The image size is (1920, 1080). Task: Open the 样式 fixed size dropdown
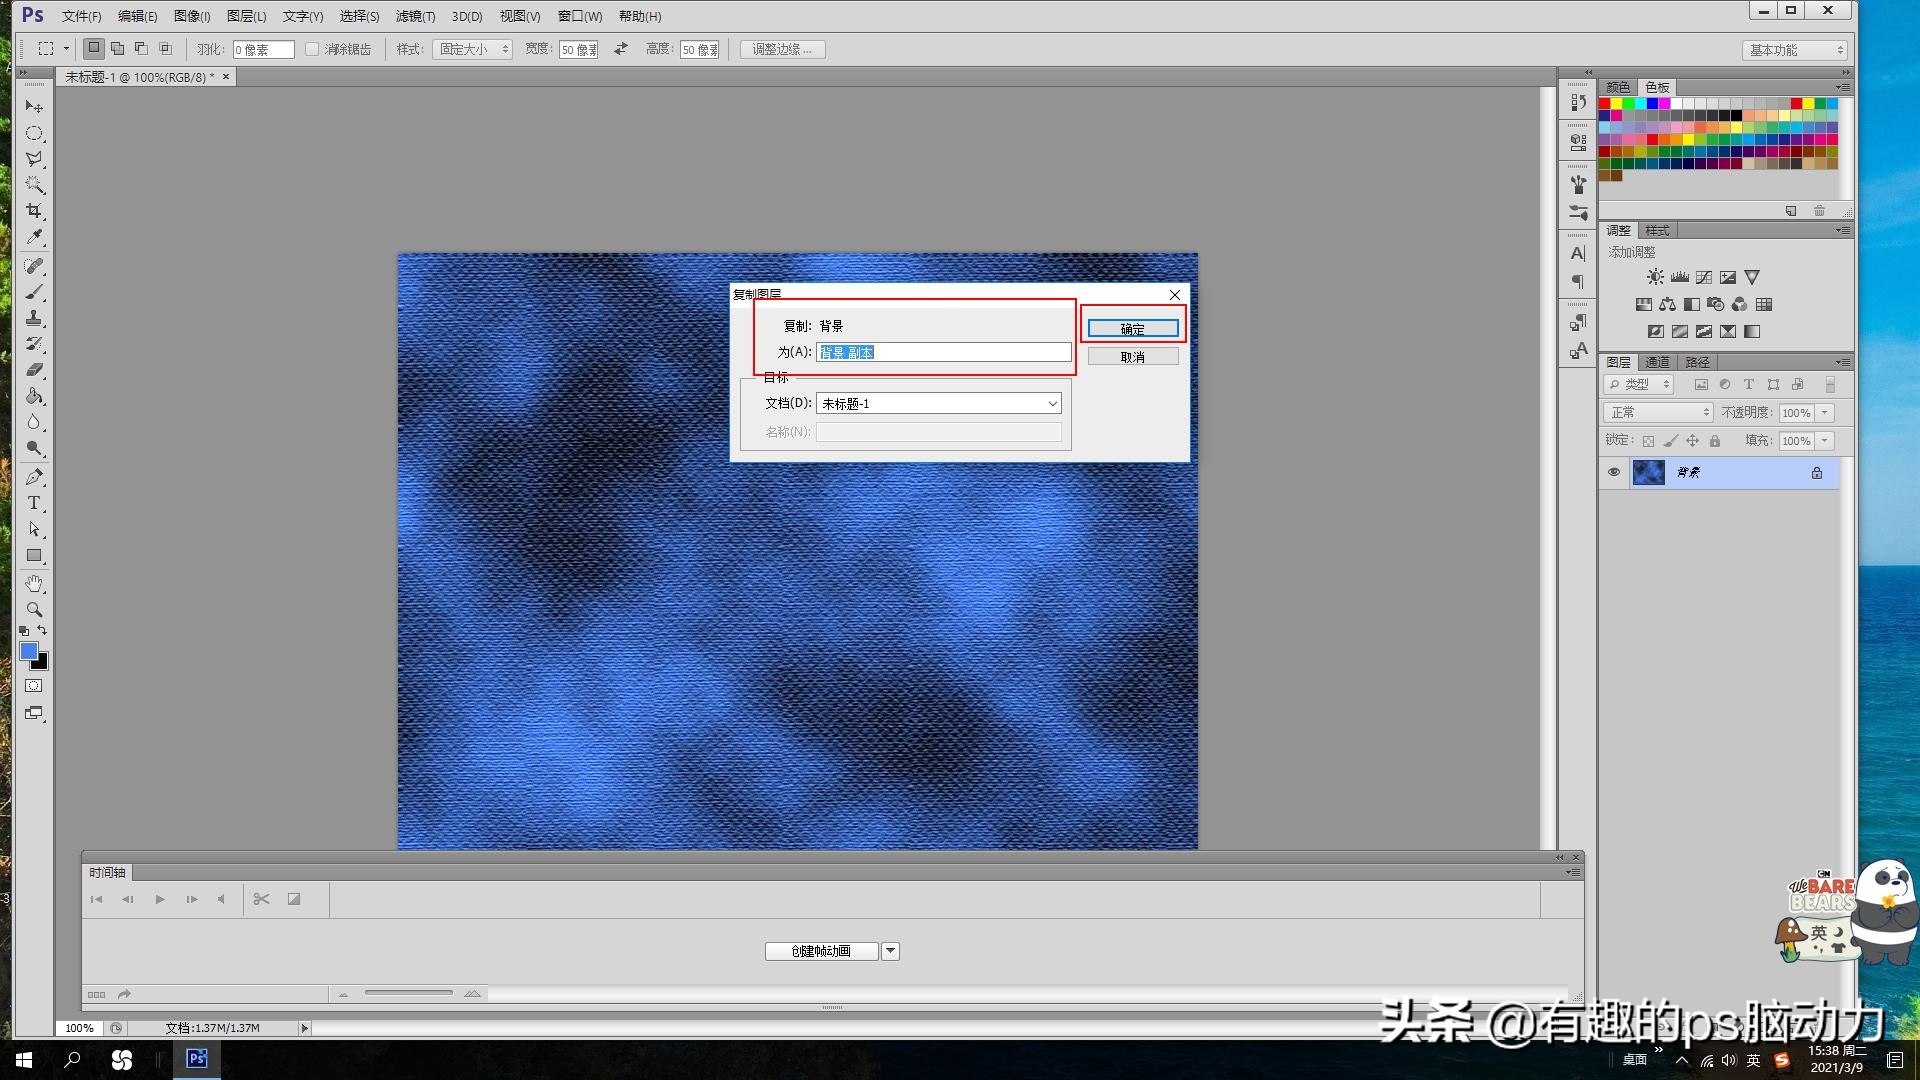tap(472, 49)
